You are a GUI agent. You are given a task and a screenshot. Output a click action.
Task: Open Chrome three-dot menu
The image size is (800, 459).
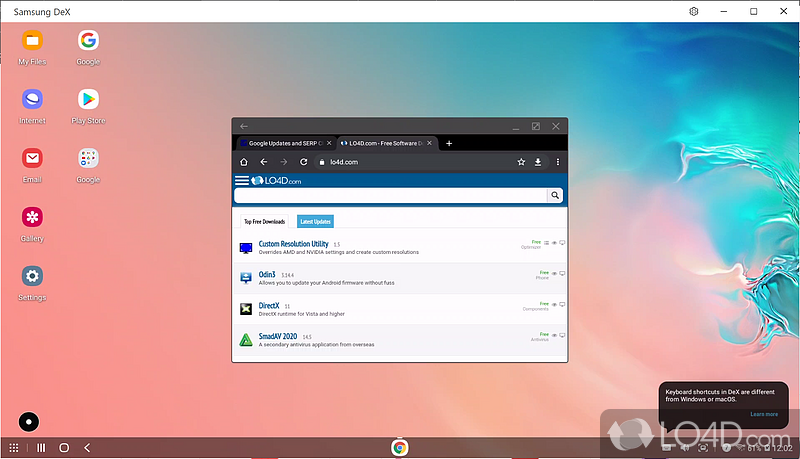(558, 162)
